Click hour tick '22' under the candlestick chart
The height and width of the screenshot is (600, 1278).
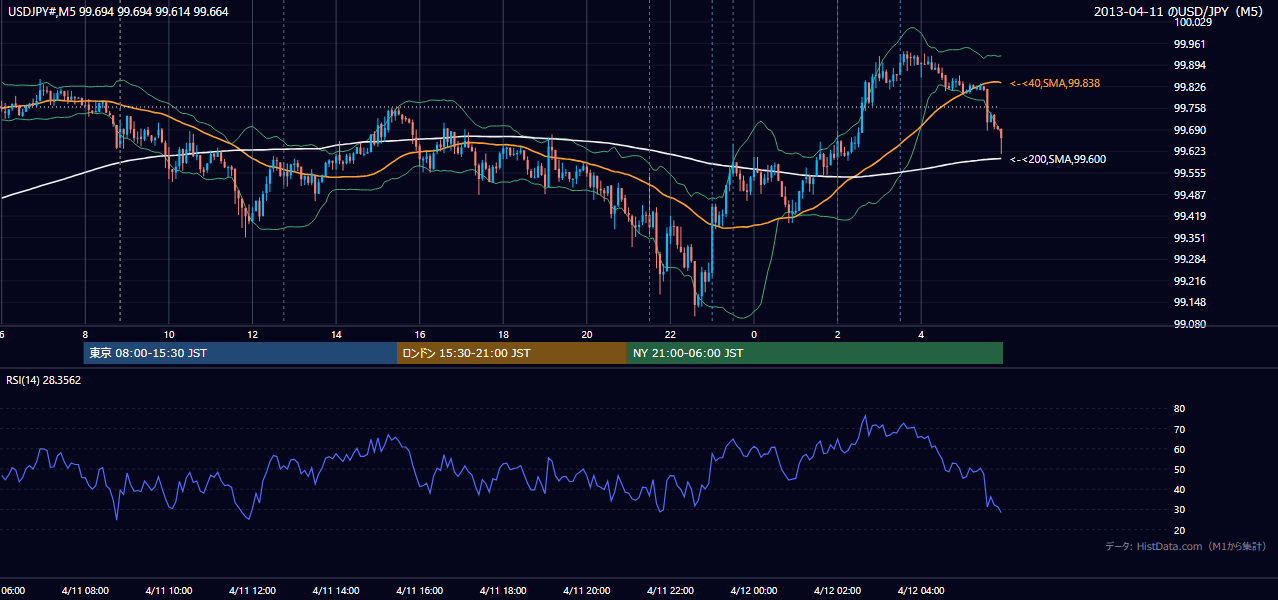coord(670,334)
